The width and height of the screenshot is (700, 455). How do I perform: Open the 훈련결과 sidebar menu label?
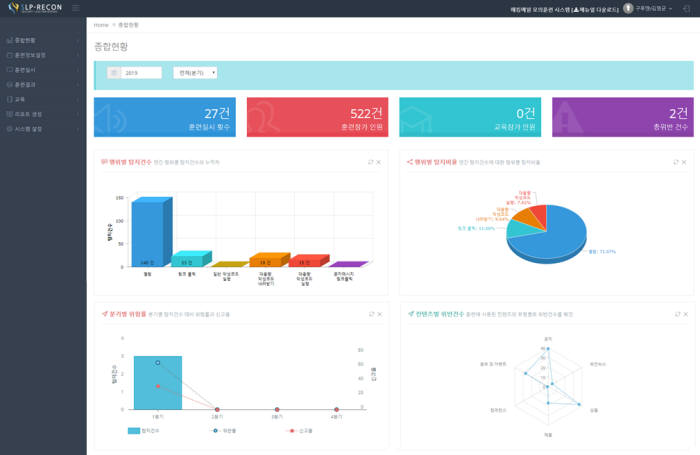click(25, 84)
